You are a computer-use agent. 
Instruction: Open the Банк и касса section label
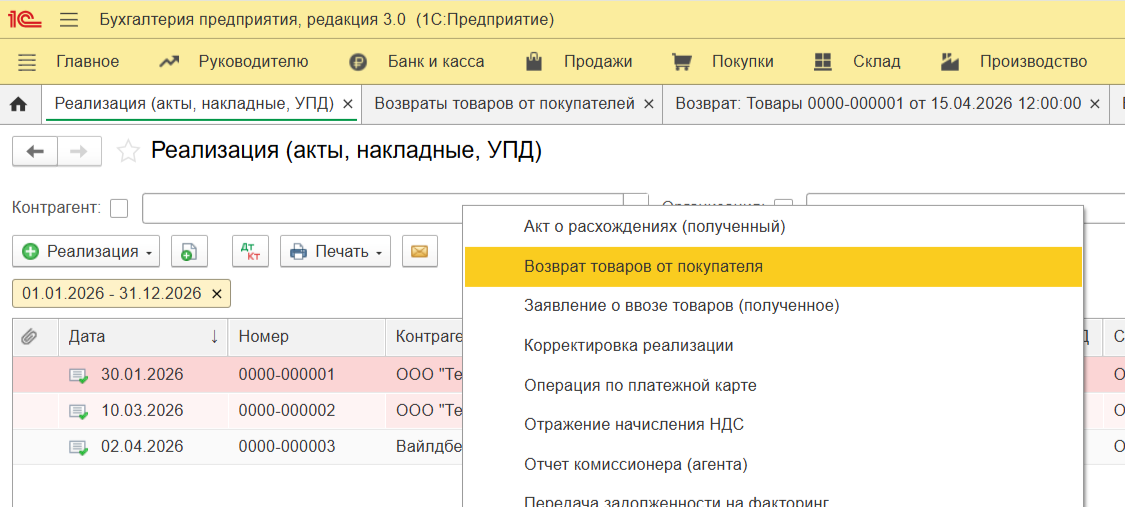pos(436,62)
